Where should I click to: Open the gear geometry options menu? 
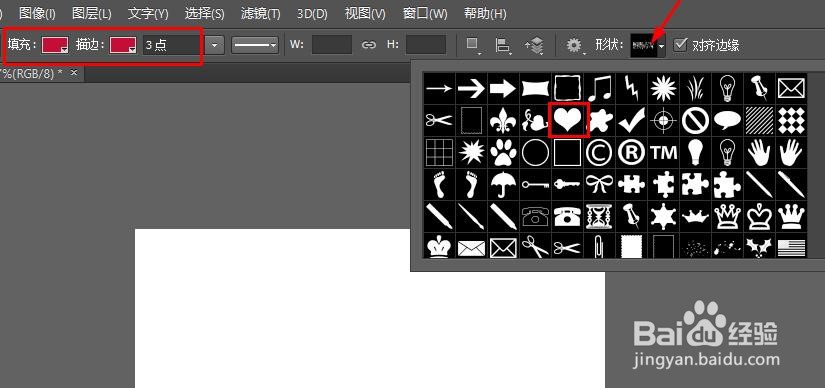point(574,45)
